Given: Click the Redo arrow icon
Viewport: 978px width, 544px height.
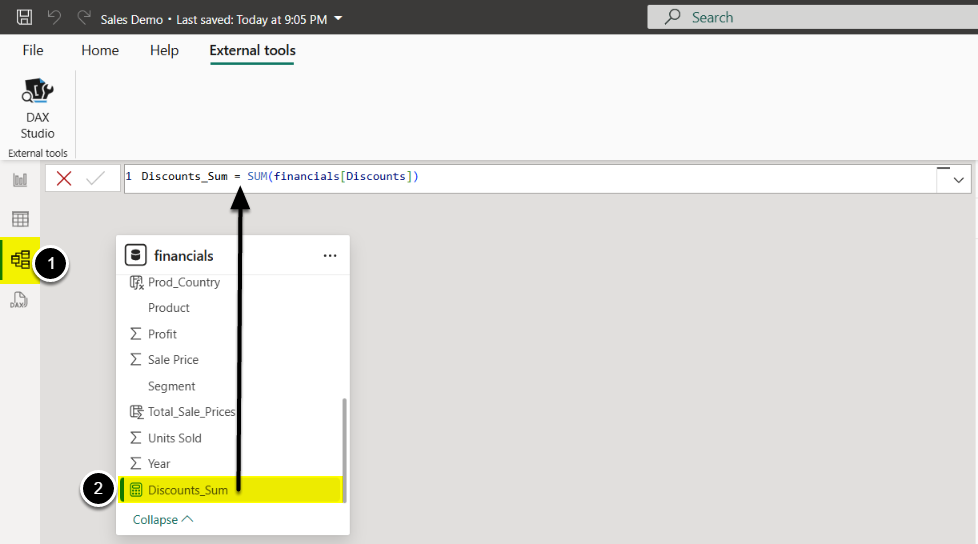Looking at the screenshot, I should (x=84, y=17).
